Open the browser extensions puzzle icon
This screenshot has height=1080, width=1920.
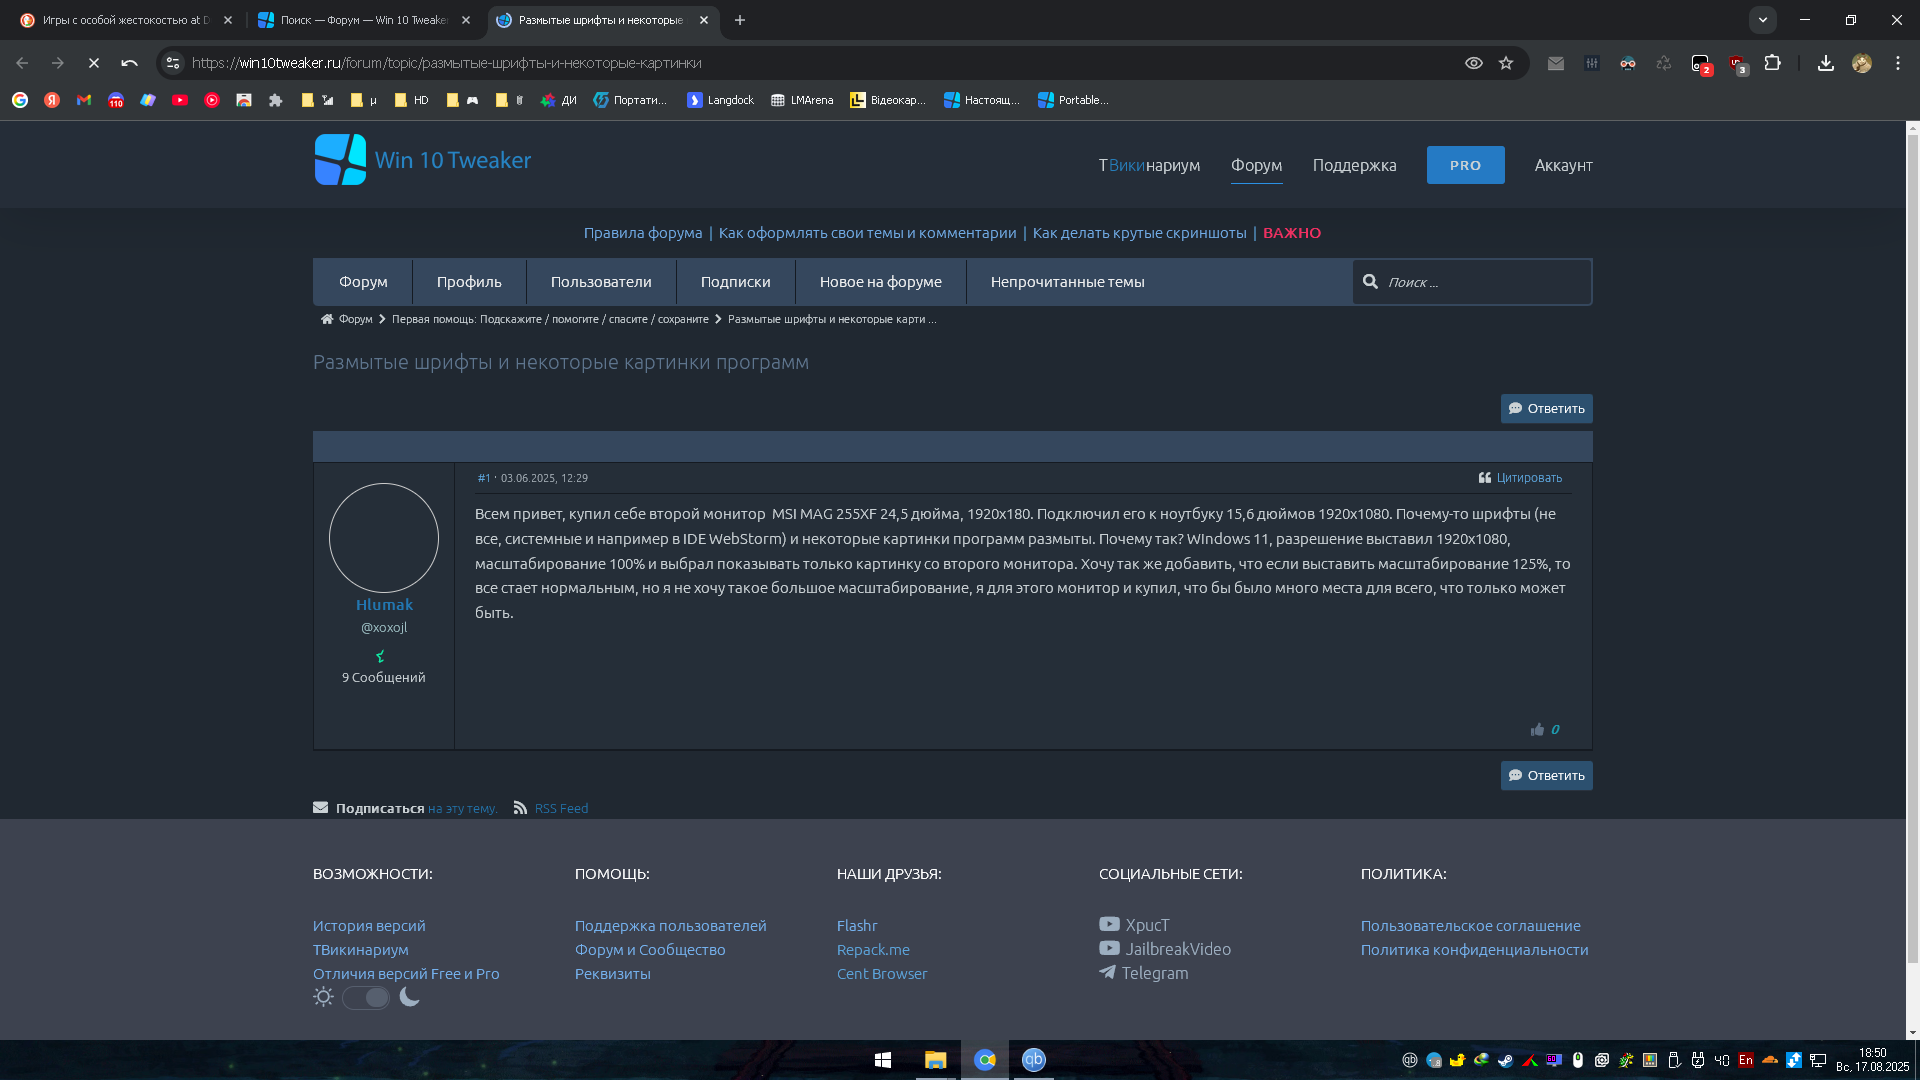tap(1772, 63)
